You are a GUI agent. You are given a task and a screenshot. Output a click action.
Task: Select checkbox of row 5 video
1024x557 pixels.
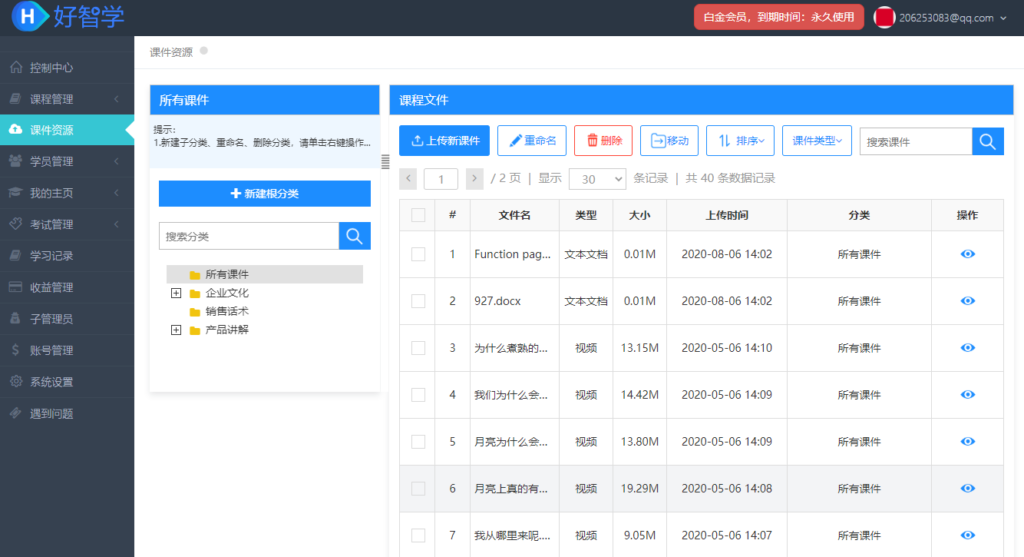pos(418,441)
